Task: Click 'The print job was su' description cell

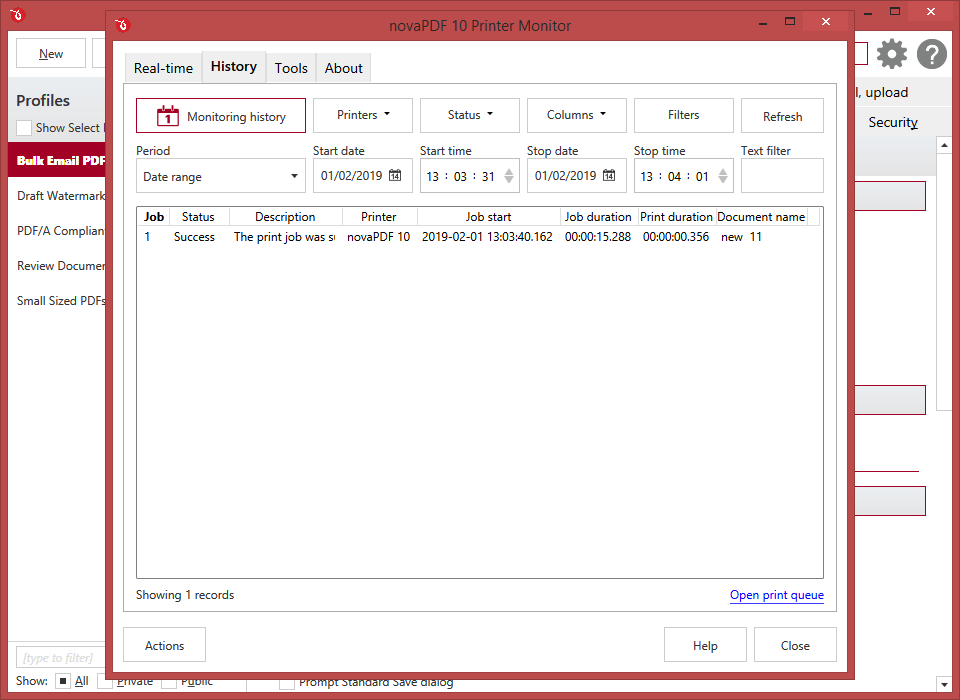Action: click(x=284, y=236)
